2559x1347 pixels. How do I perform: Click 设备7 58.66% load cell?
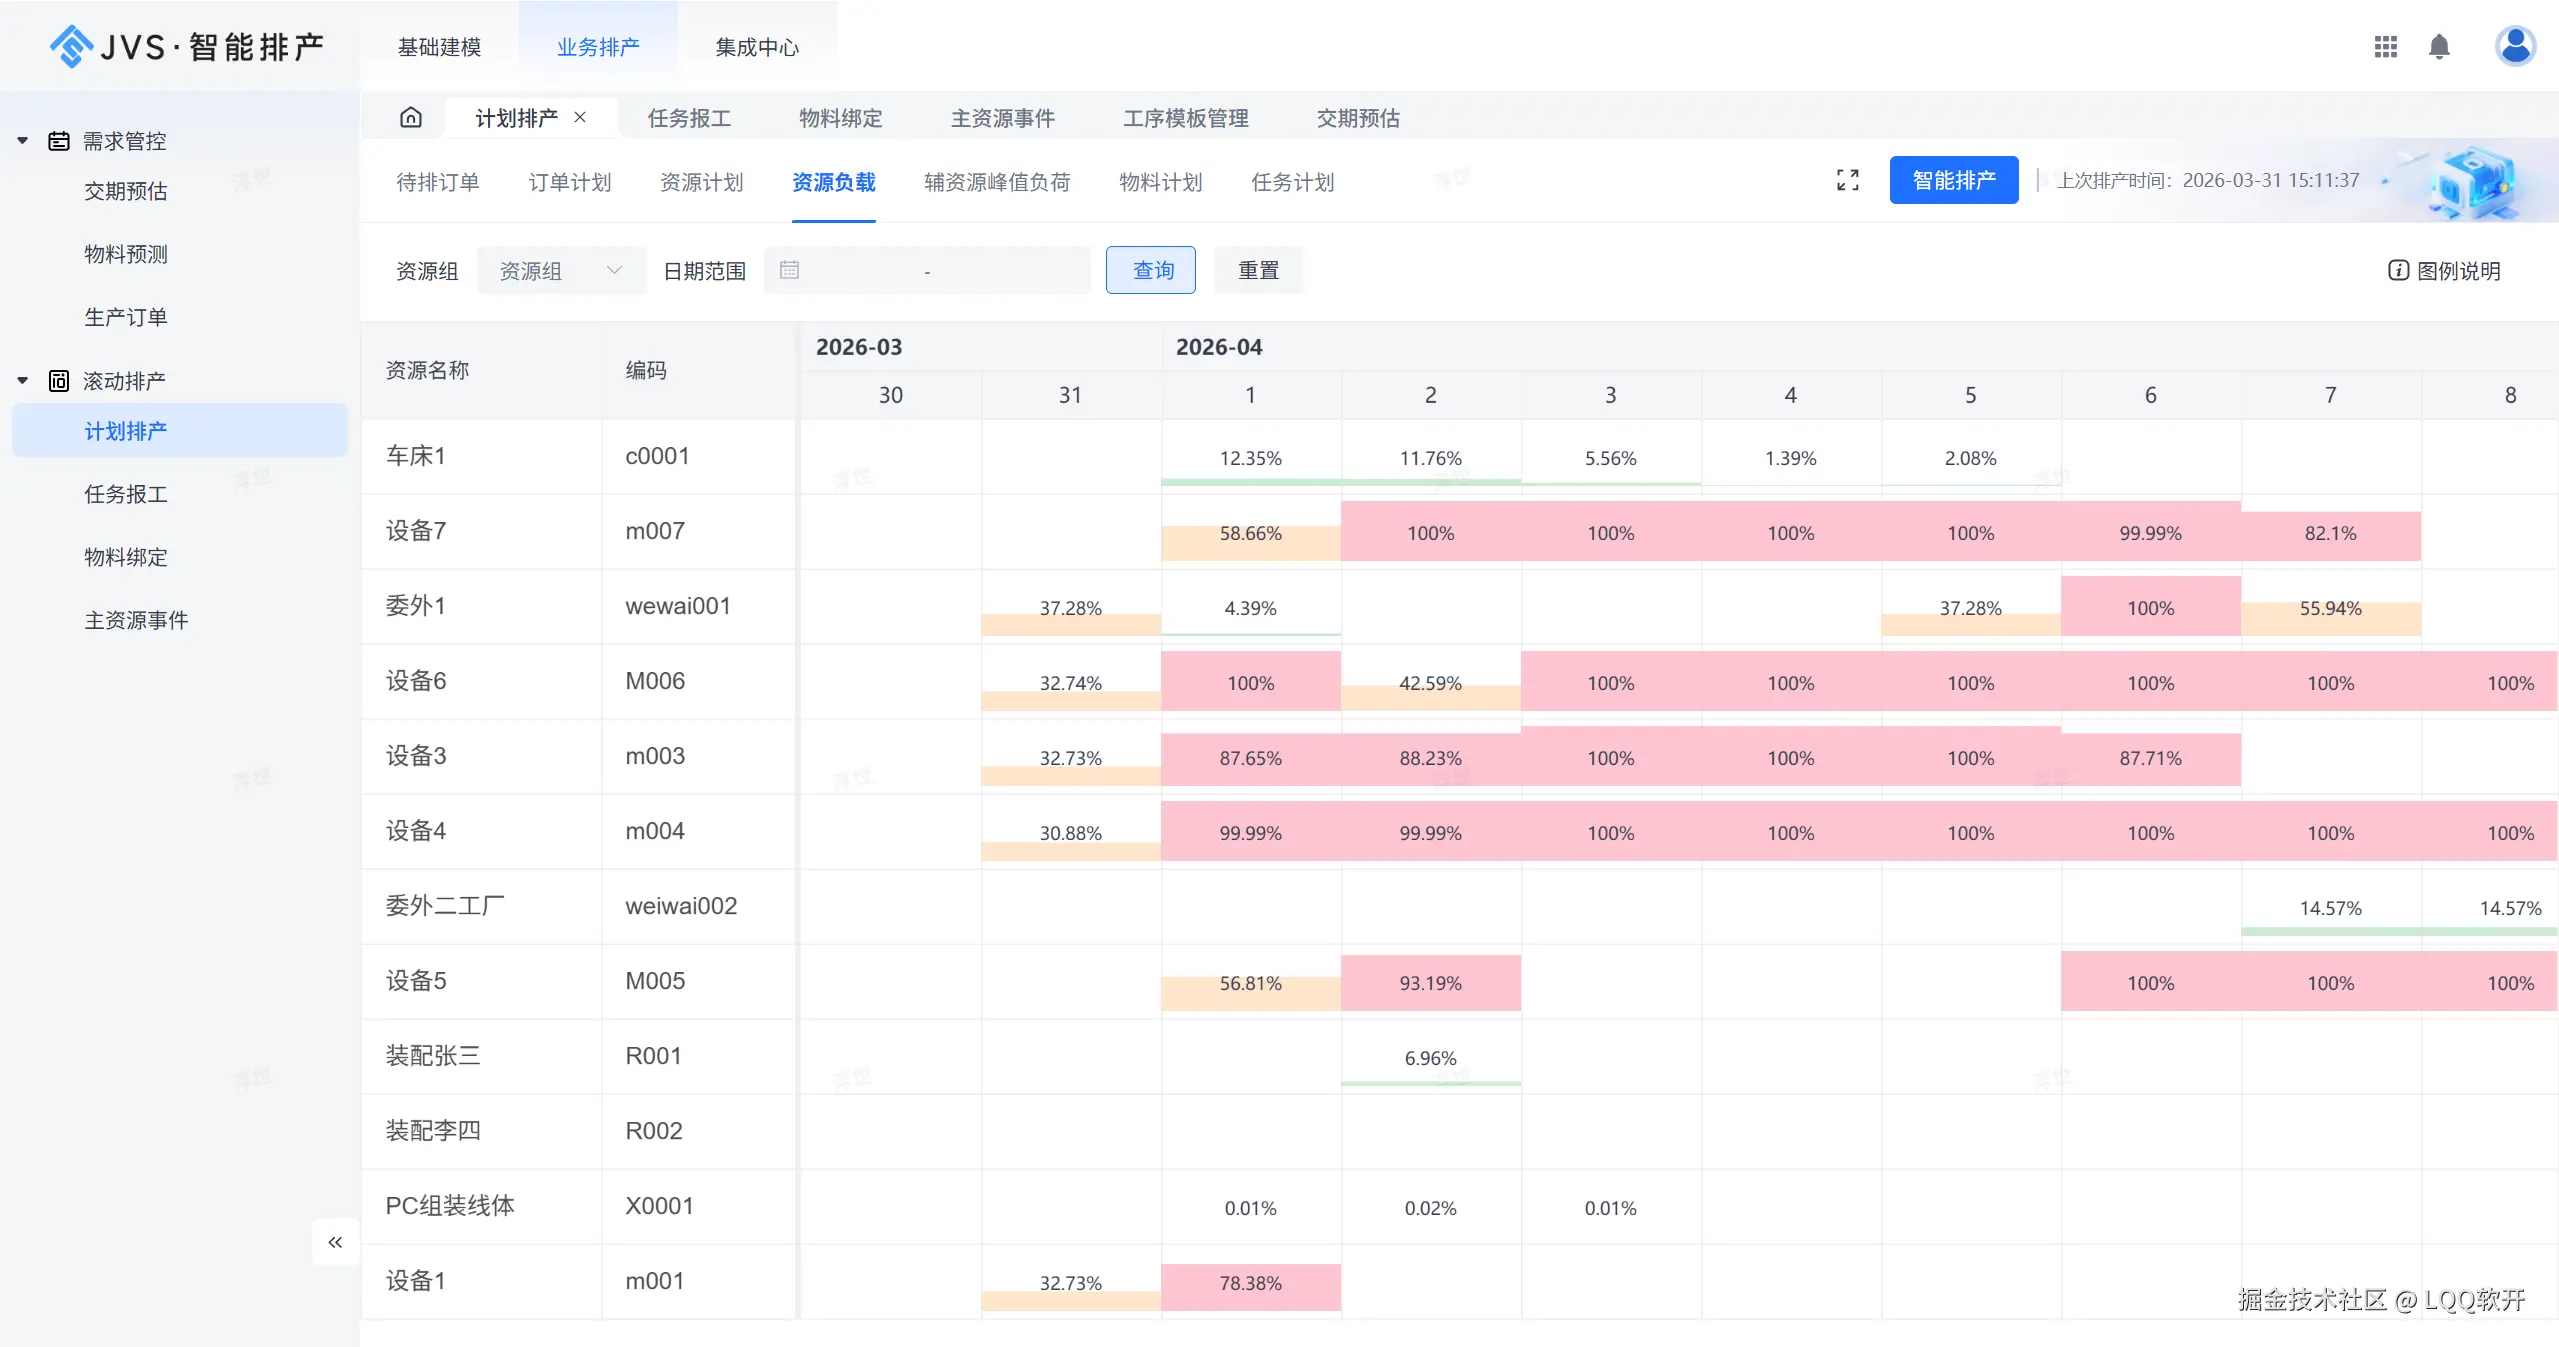(1250, 534)
